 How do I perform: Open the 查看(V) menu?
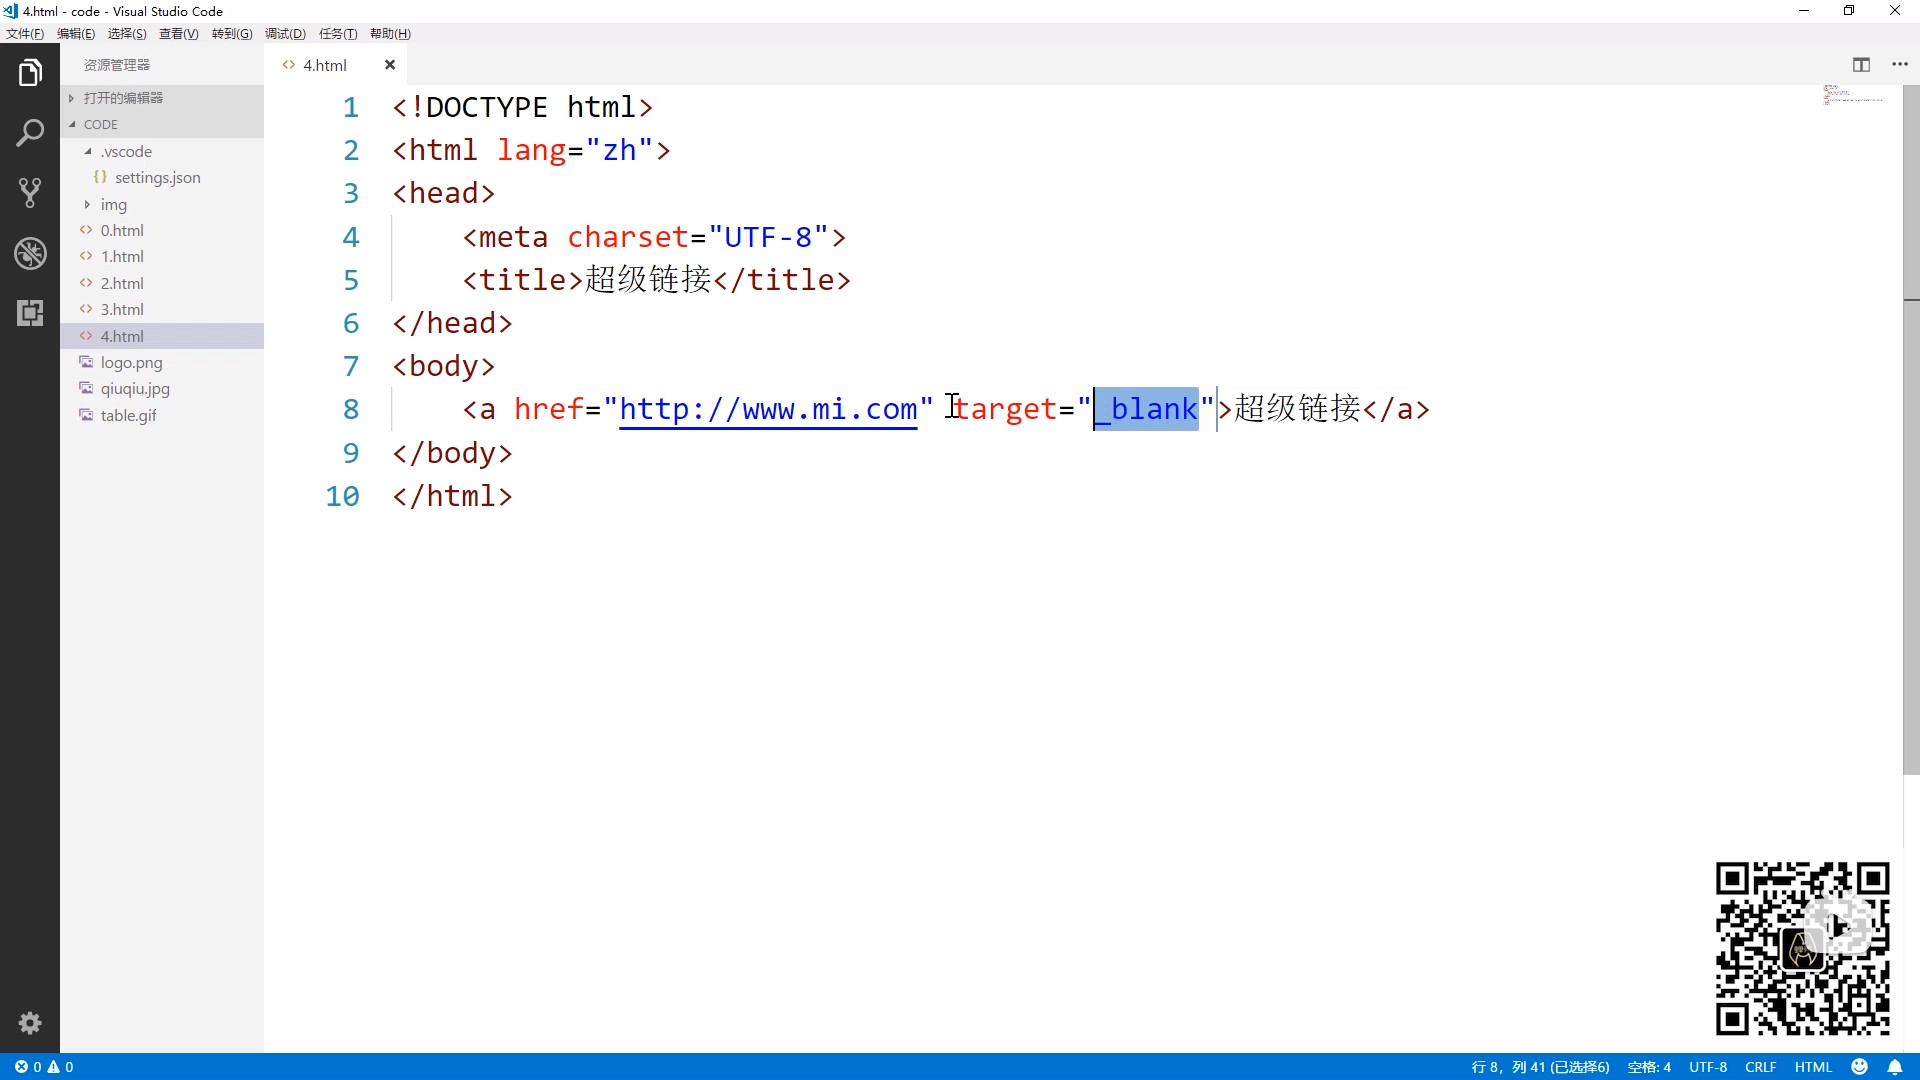tap(178, 34)
